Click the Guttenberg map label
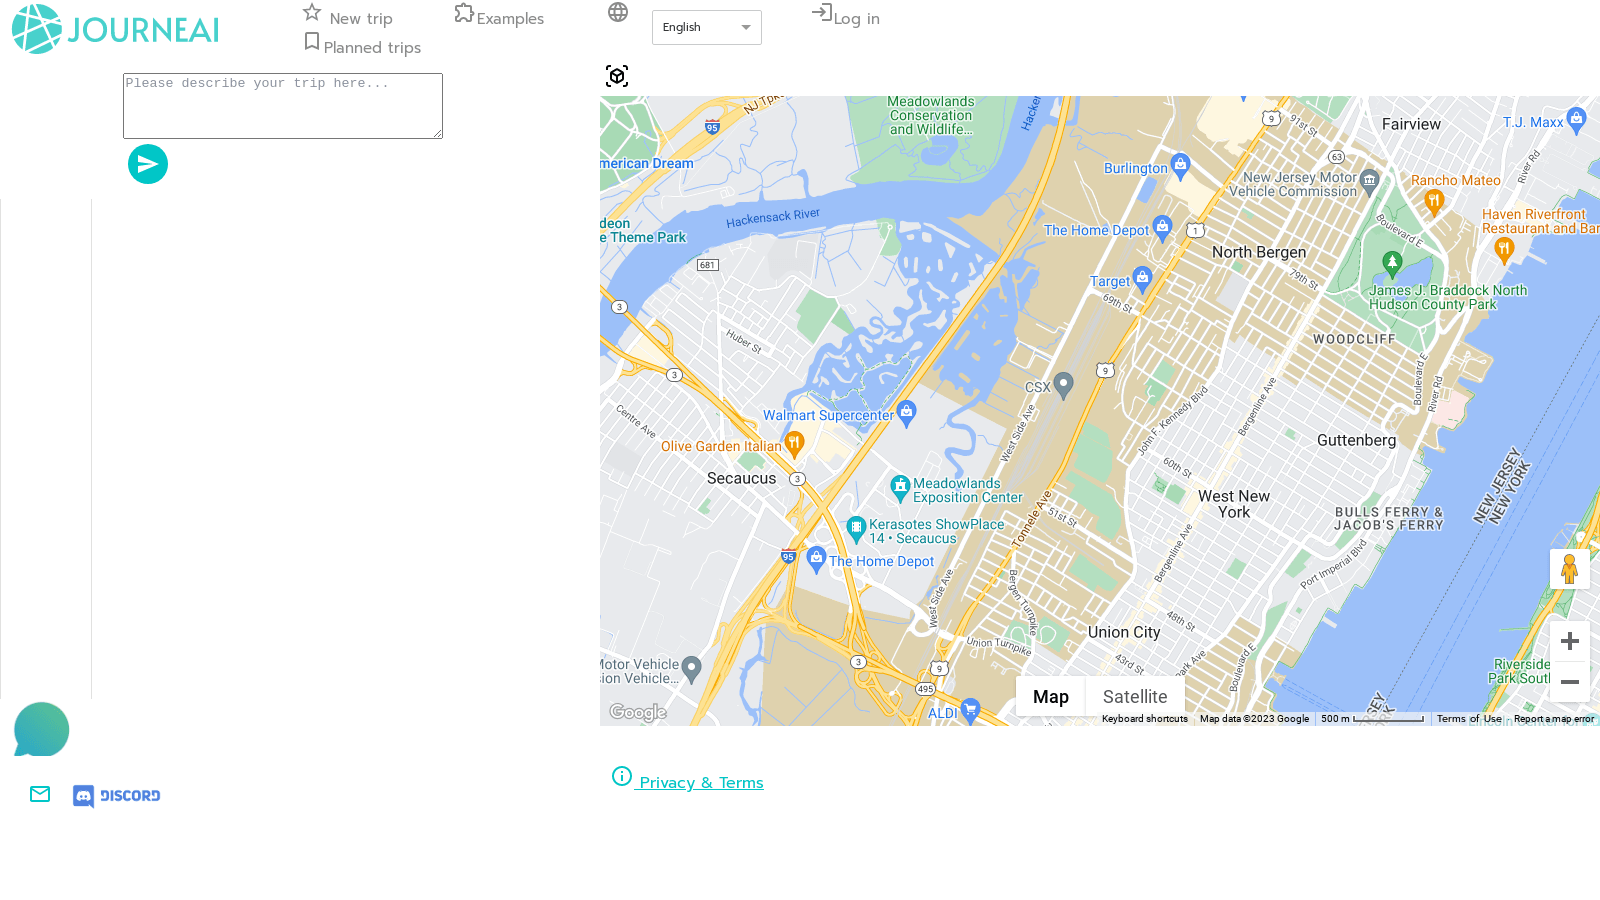Image resolution: width=1600 pixels, height=900 pixels. tap(1357, 441)
